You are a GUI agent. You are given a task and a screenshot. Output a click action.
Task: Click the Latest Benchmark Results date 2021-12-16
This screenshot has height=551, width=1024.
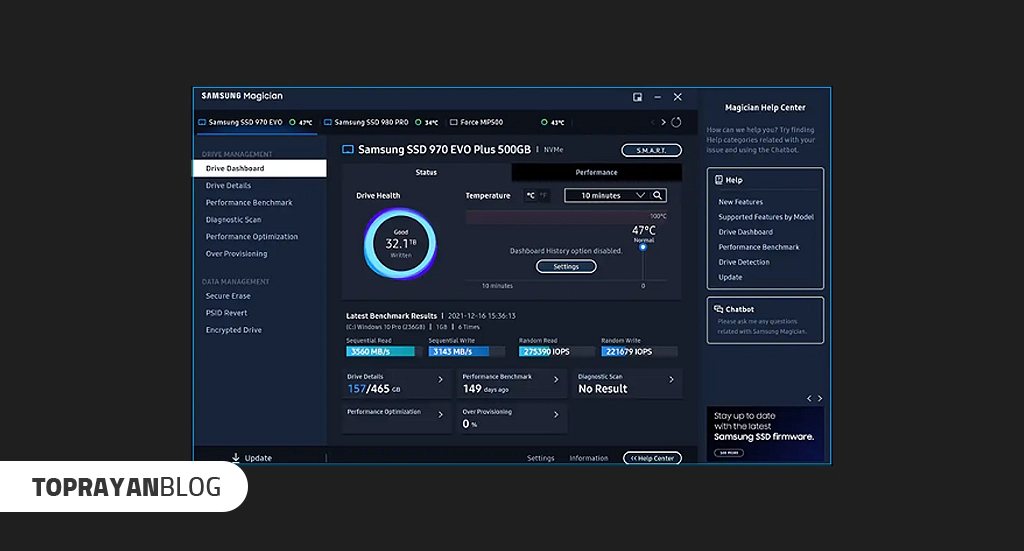481,316
